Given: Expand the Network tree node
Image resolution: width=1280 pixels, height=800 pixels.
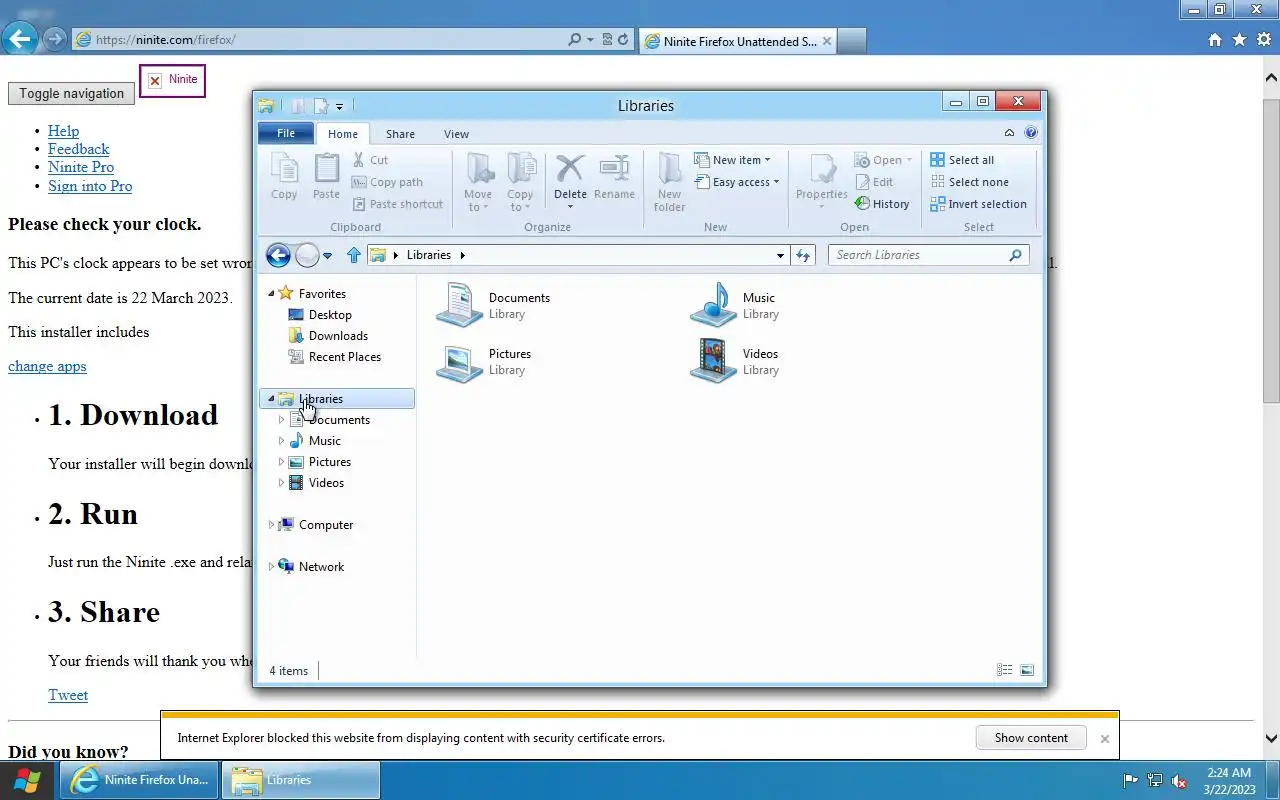Looking at the screenshot, I should click(271, 567).
